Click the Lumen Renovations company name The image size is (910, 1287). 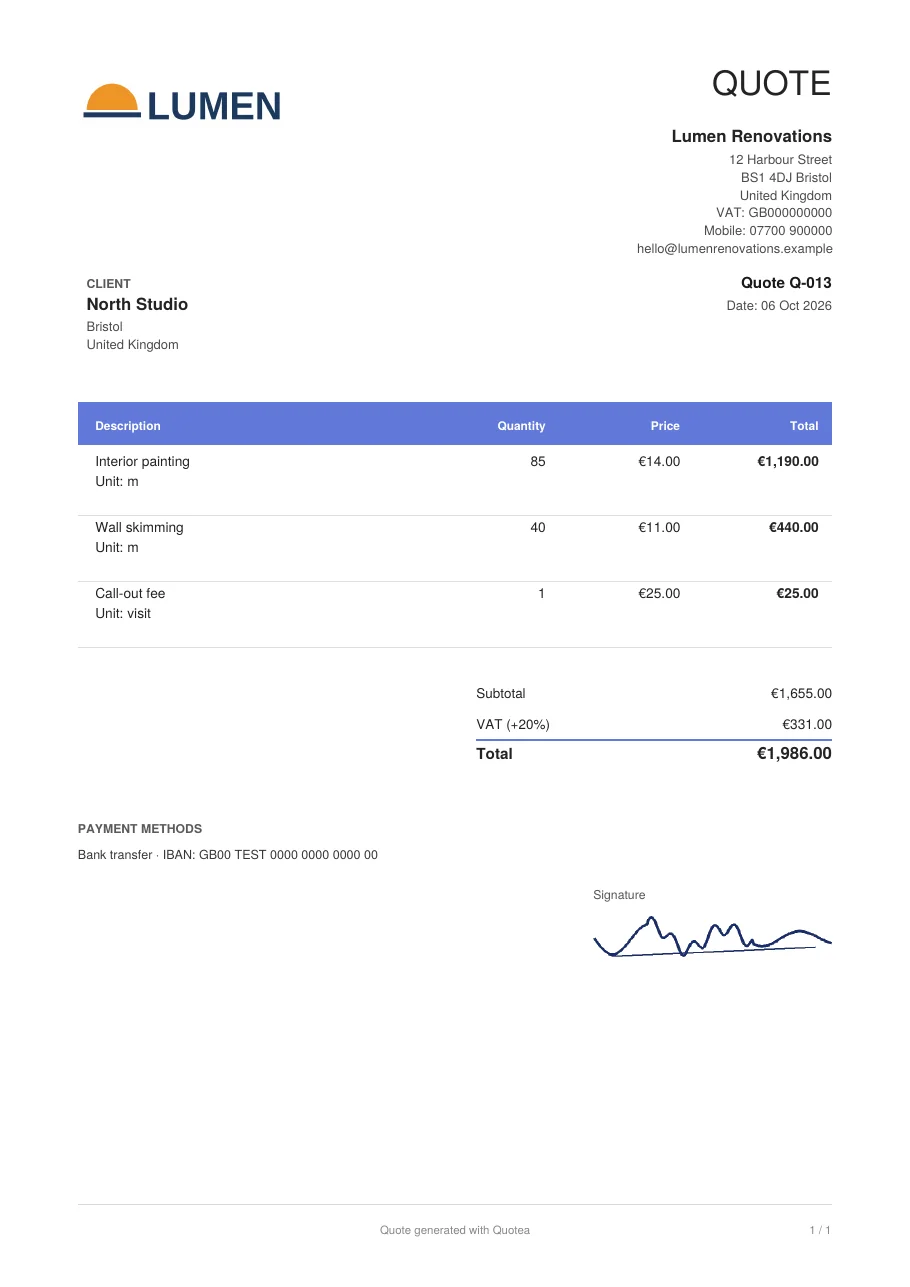point(751,136)
